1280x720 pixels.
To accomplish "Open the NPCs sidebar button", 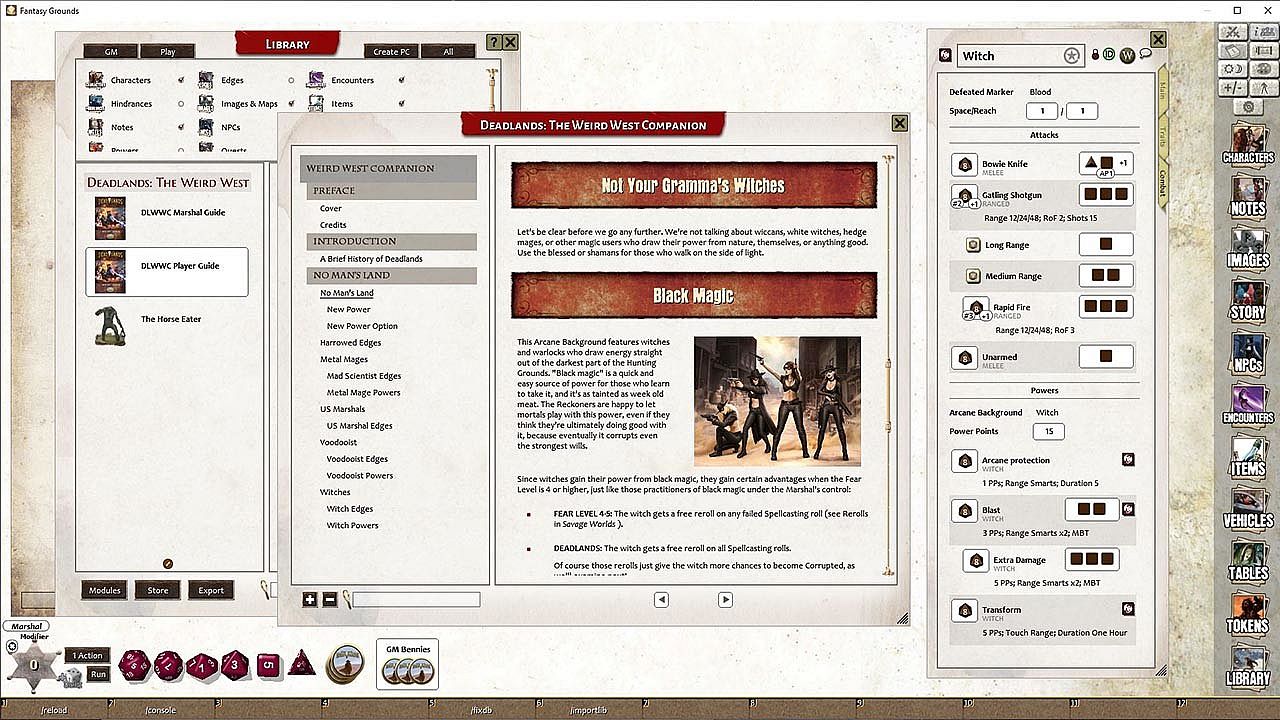I will (x=1247, y=351).
